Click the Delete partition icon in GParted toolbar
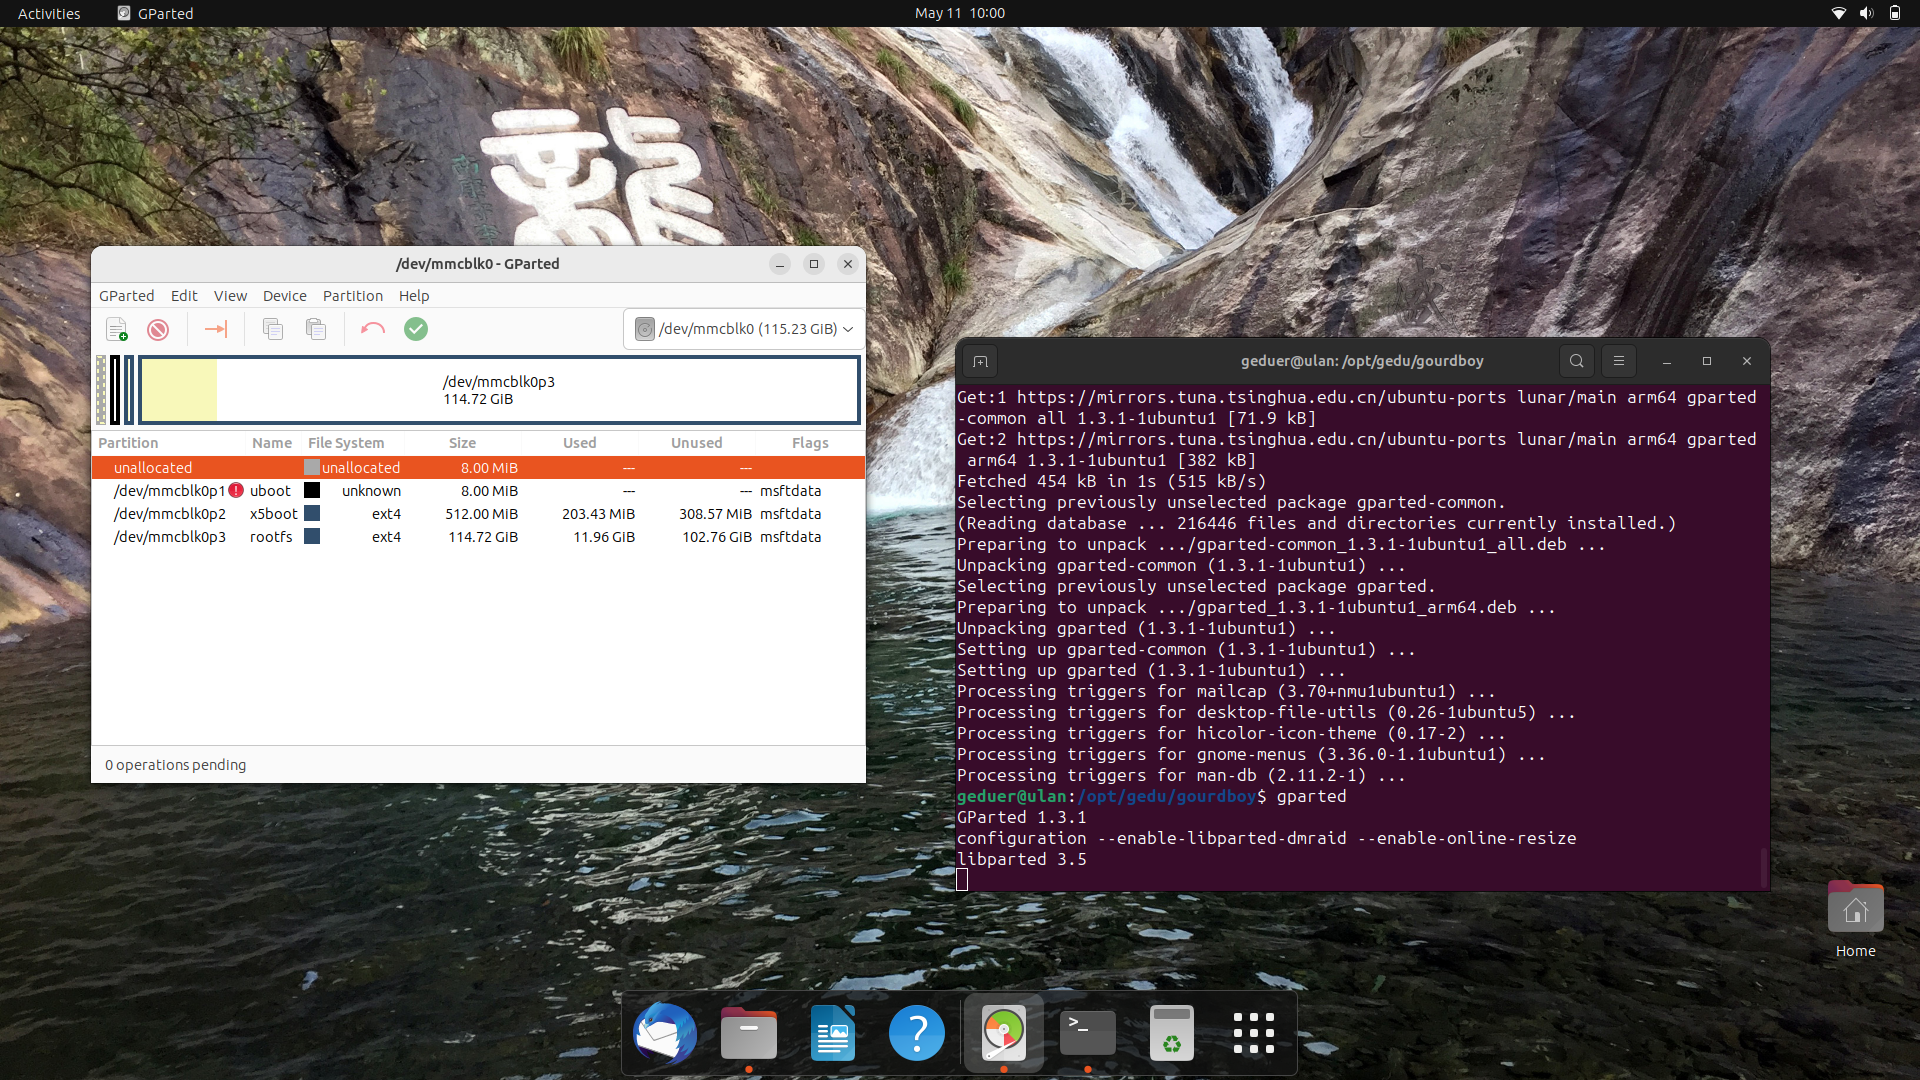 coord(158,329)
